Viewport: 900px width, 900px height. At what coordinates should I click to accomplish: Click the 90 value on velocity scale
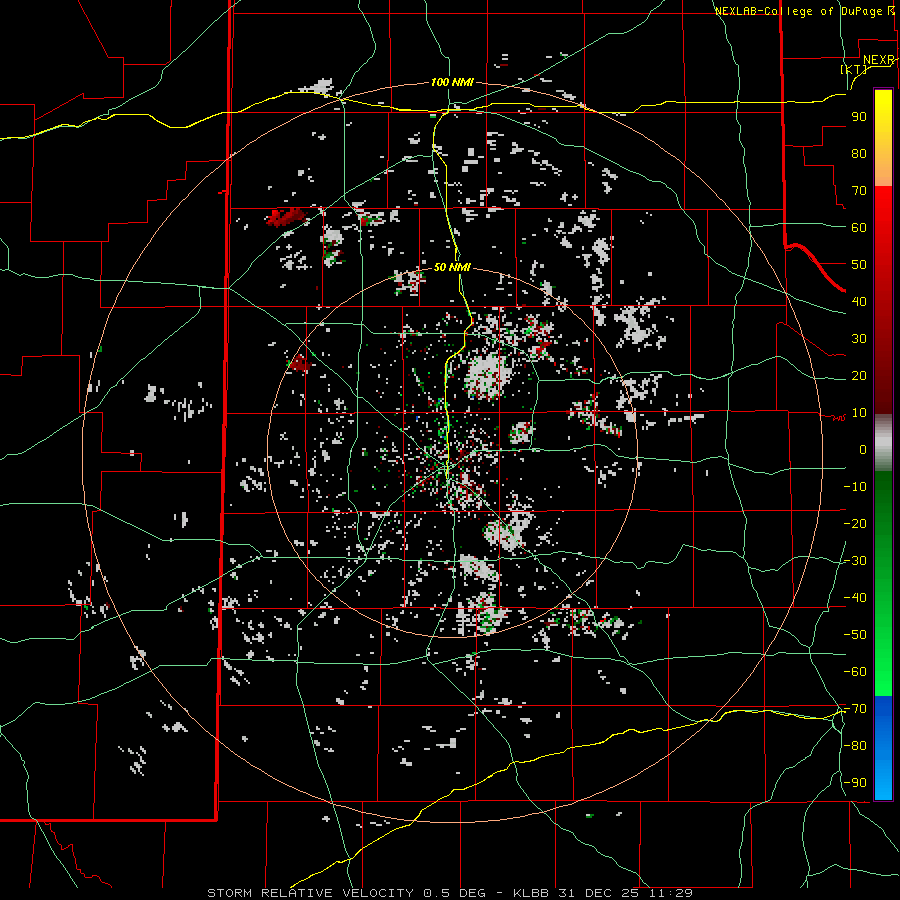(859, 117)
